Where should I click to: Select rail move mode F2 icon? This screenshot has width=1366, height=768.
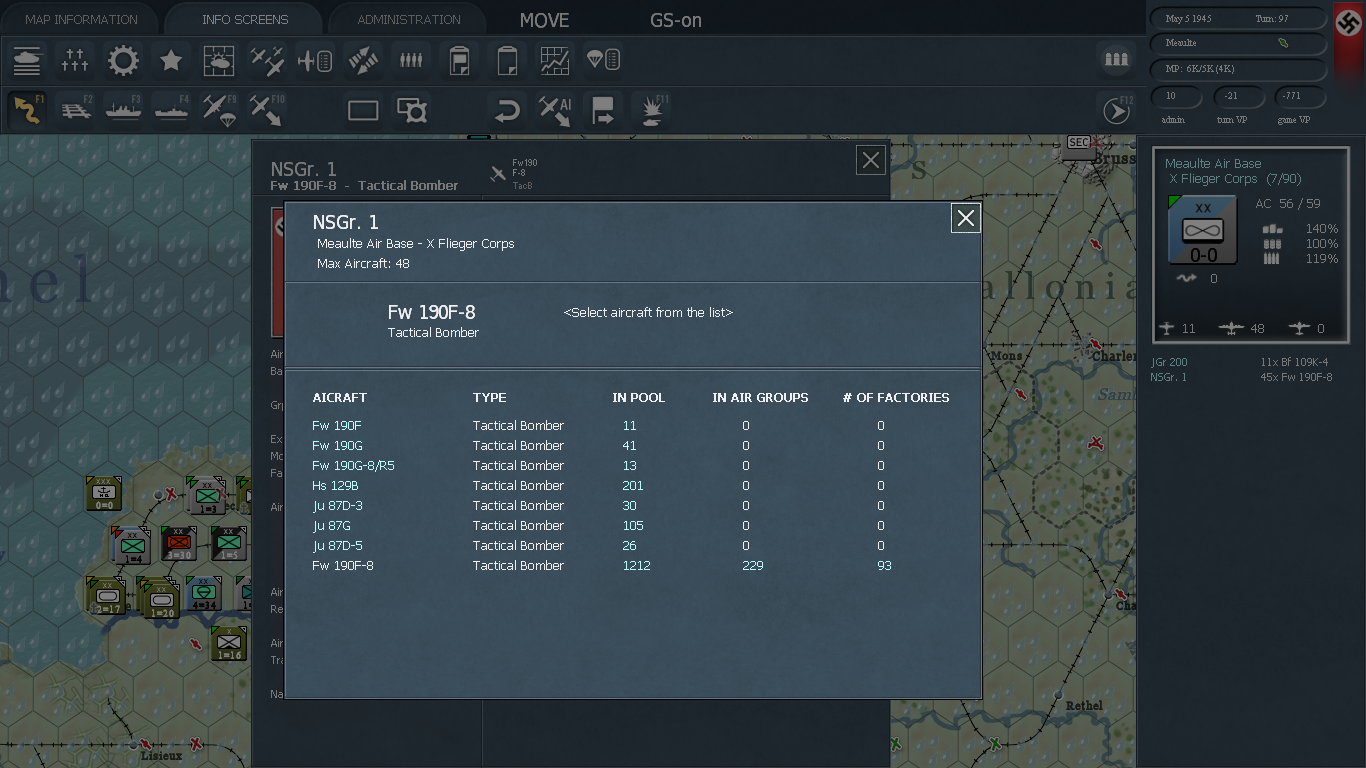pos(75,109)
